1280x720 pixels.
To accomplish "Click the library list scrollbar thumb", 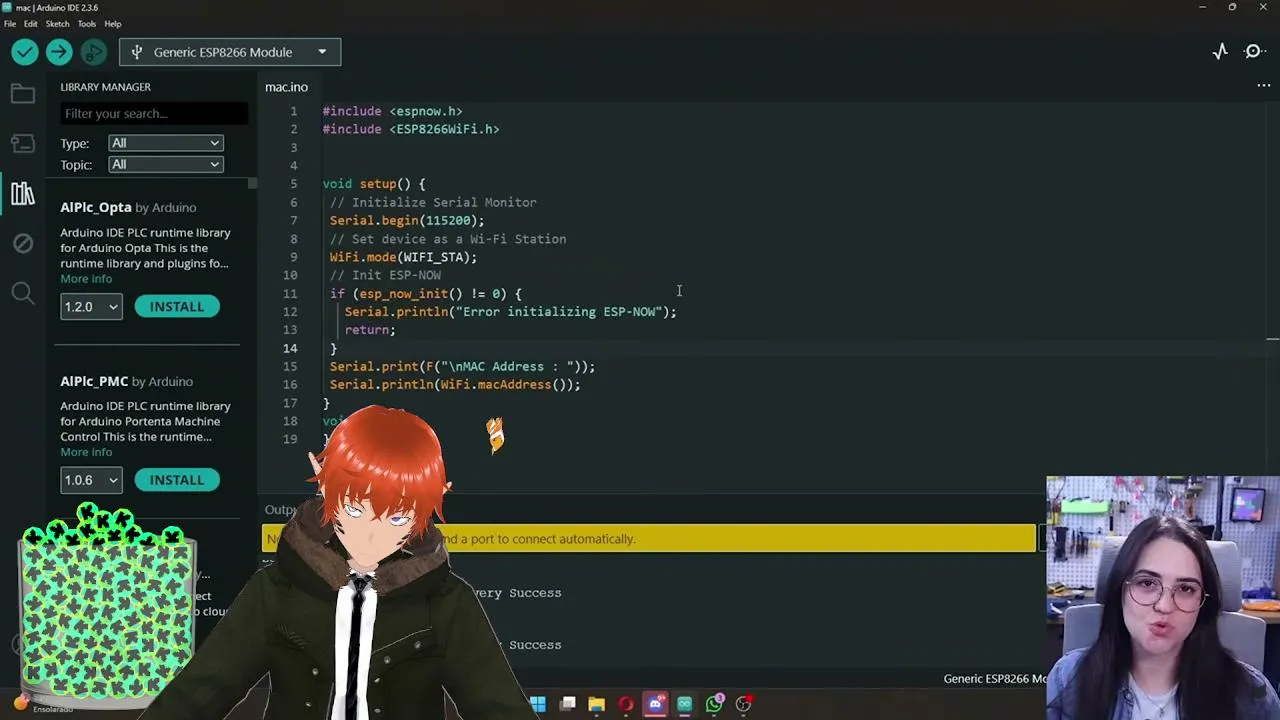I will (x=252, y=183).
